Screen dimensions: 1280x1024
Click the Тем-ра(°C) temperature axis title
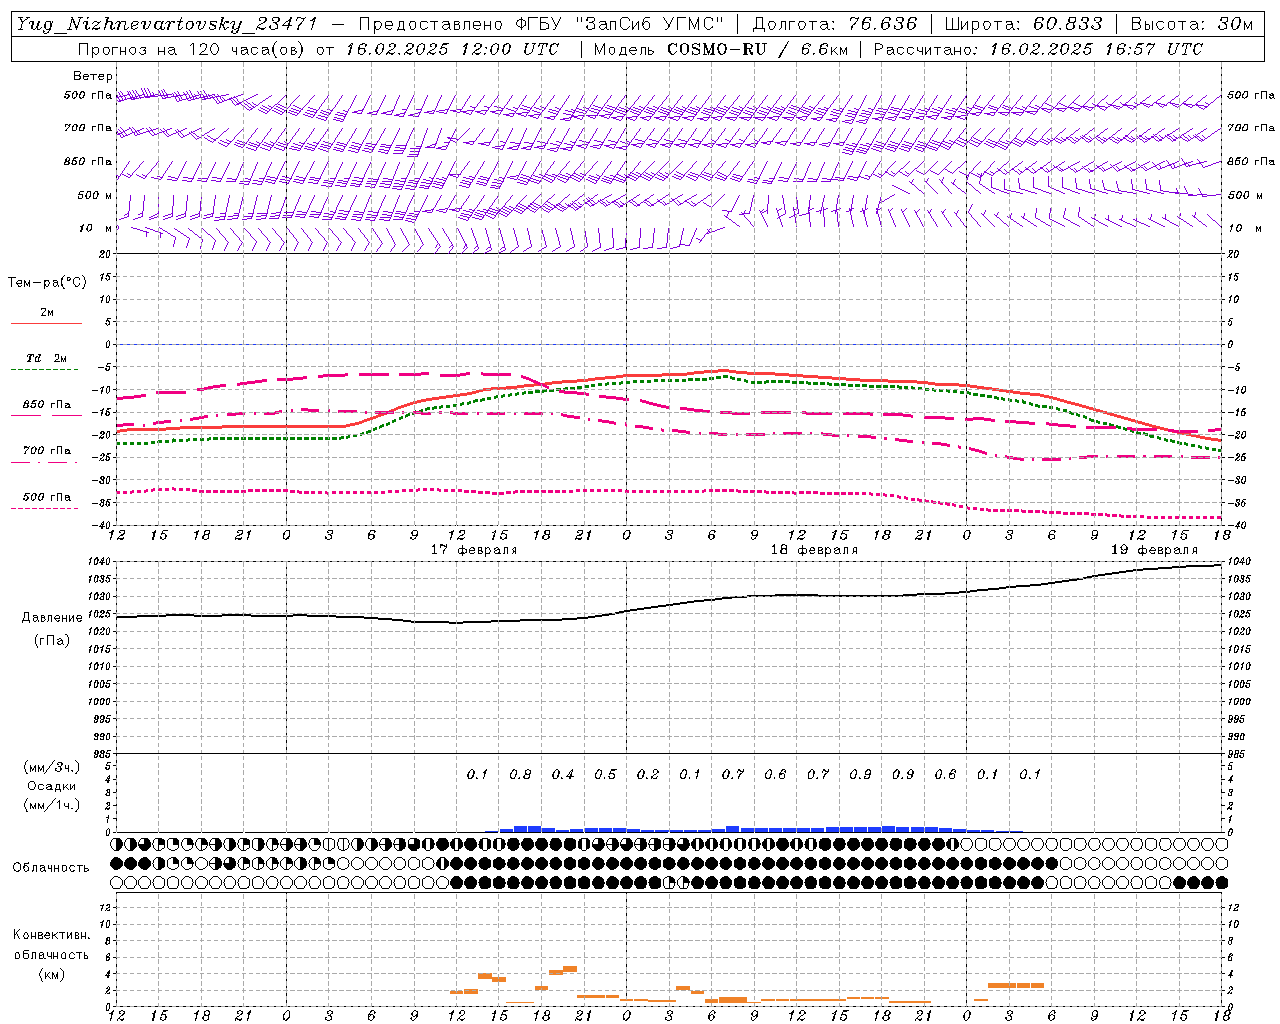[x=47, y=282]
